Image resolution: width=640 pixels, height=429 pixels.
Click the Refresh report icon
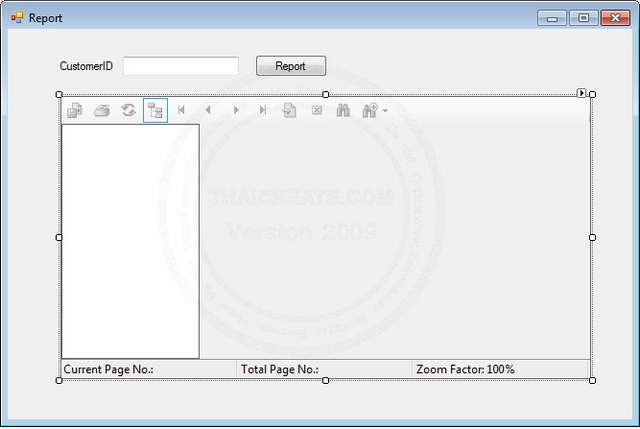tap(129, 110)
